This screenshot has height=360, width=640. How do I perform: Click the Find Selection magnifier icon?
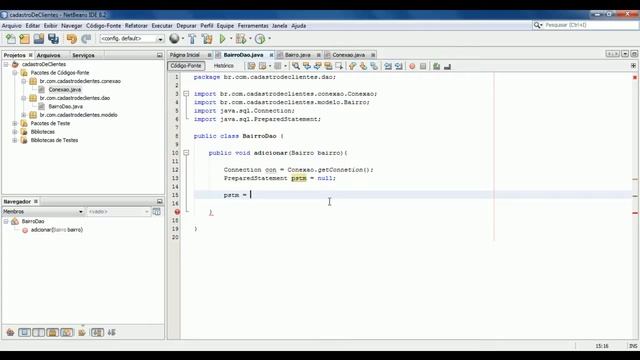[296, 66]
